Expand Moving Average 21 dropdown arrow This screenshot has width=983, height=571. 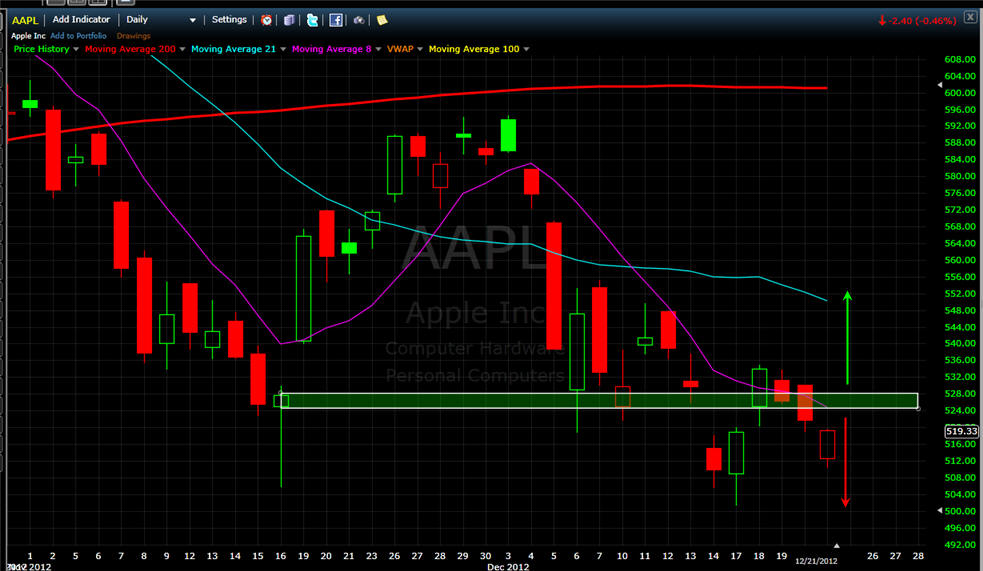283,49
